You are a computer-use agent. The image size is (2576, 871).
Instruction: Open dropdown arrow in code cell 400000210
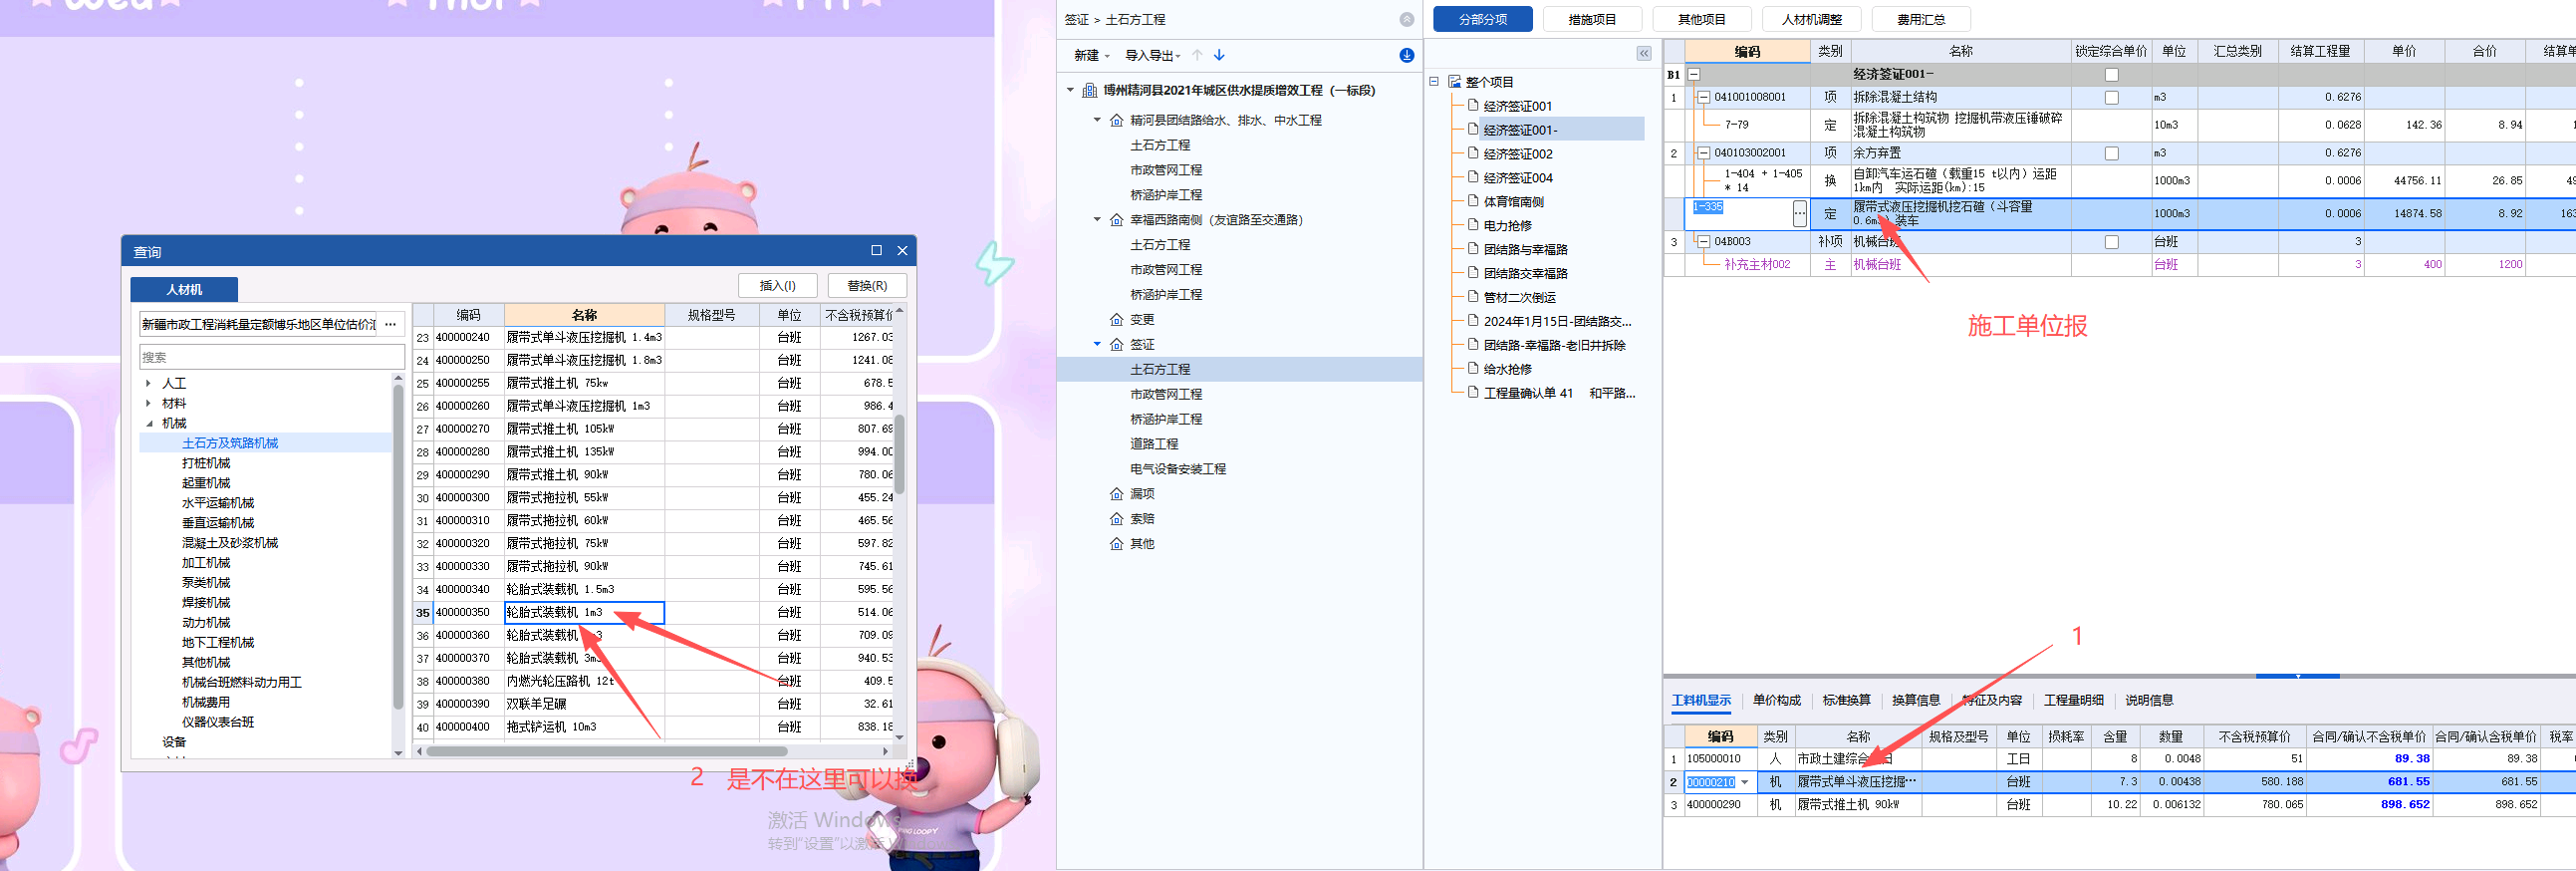(1745, 782)
